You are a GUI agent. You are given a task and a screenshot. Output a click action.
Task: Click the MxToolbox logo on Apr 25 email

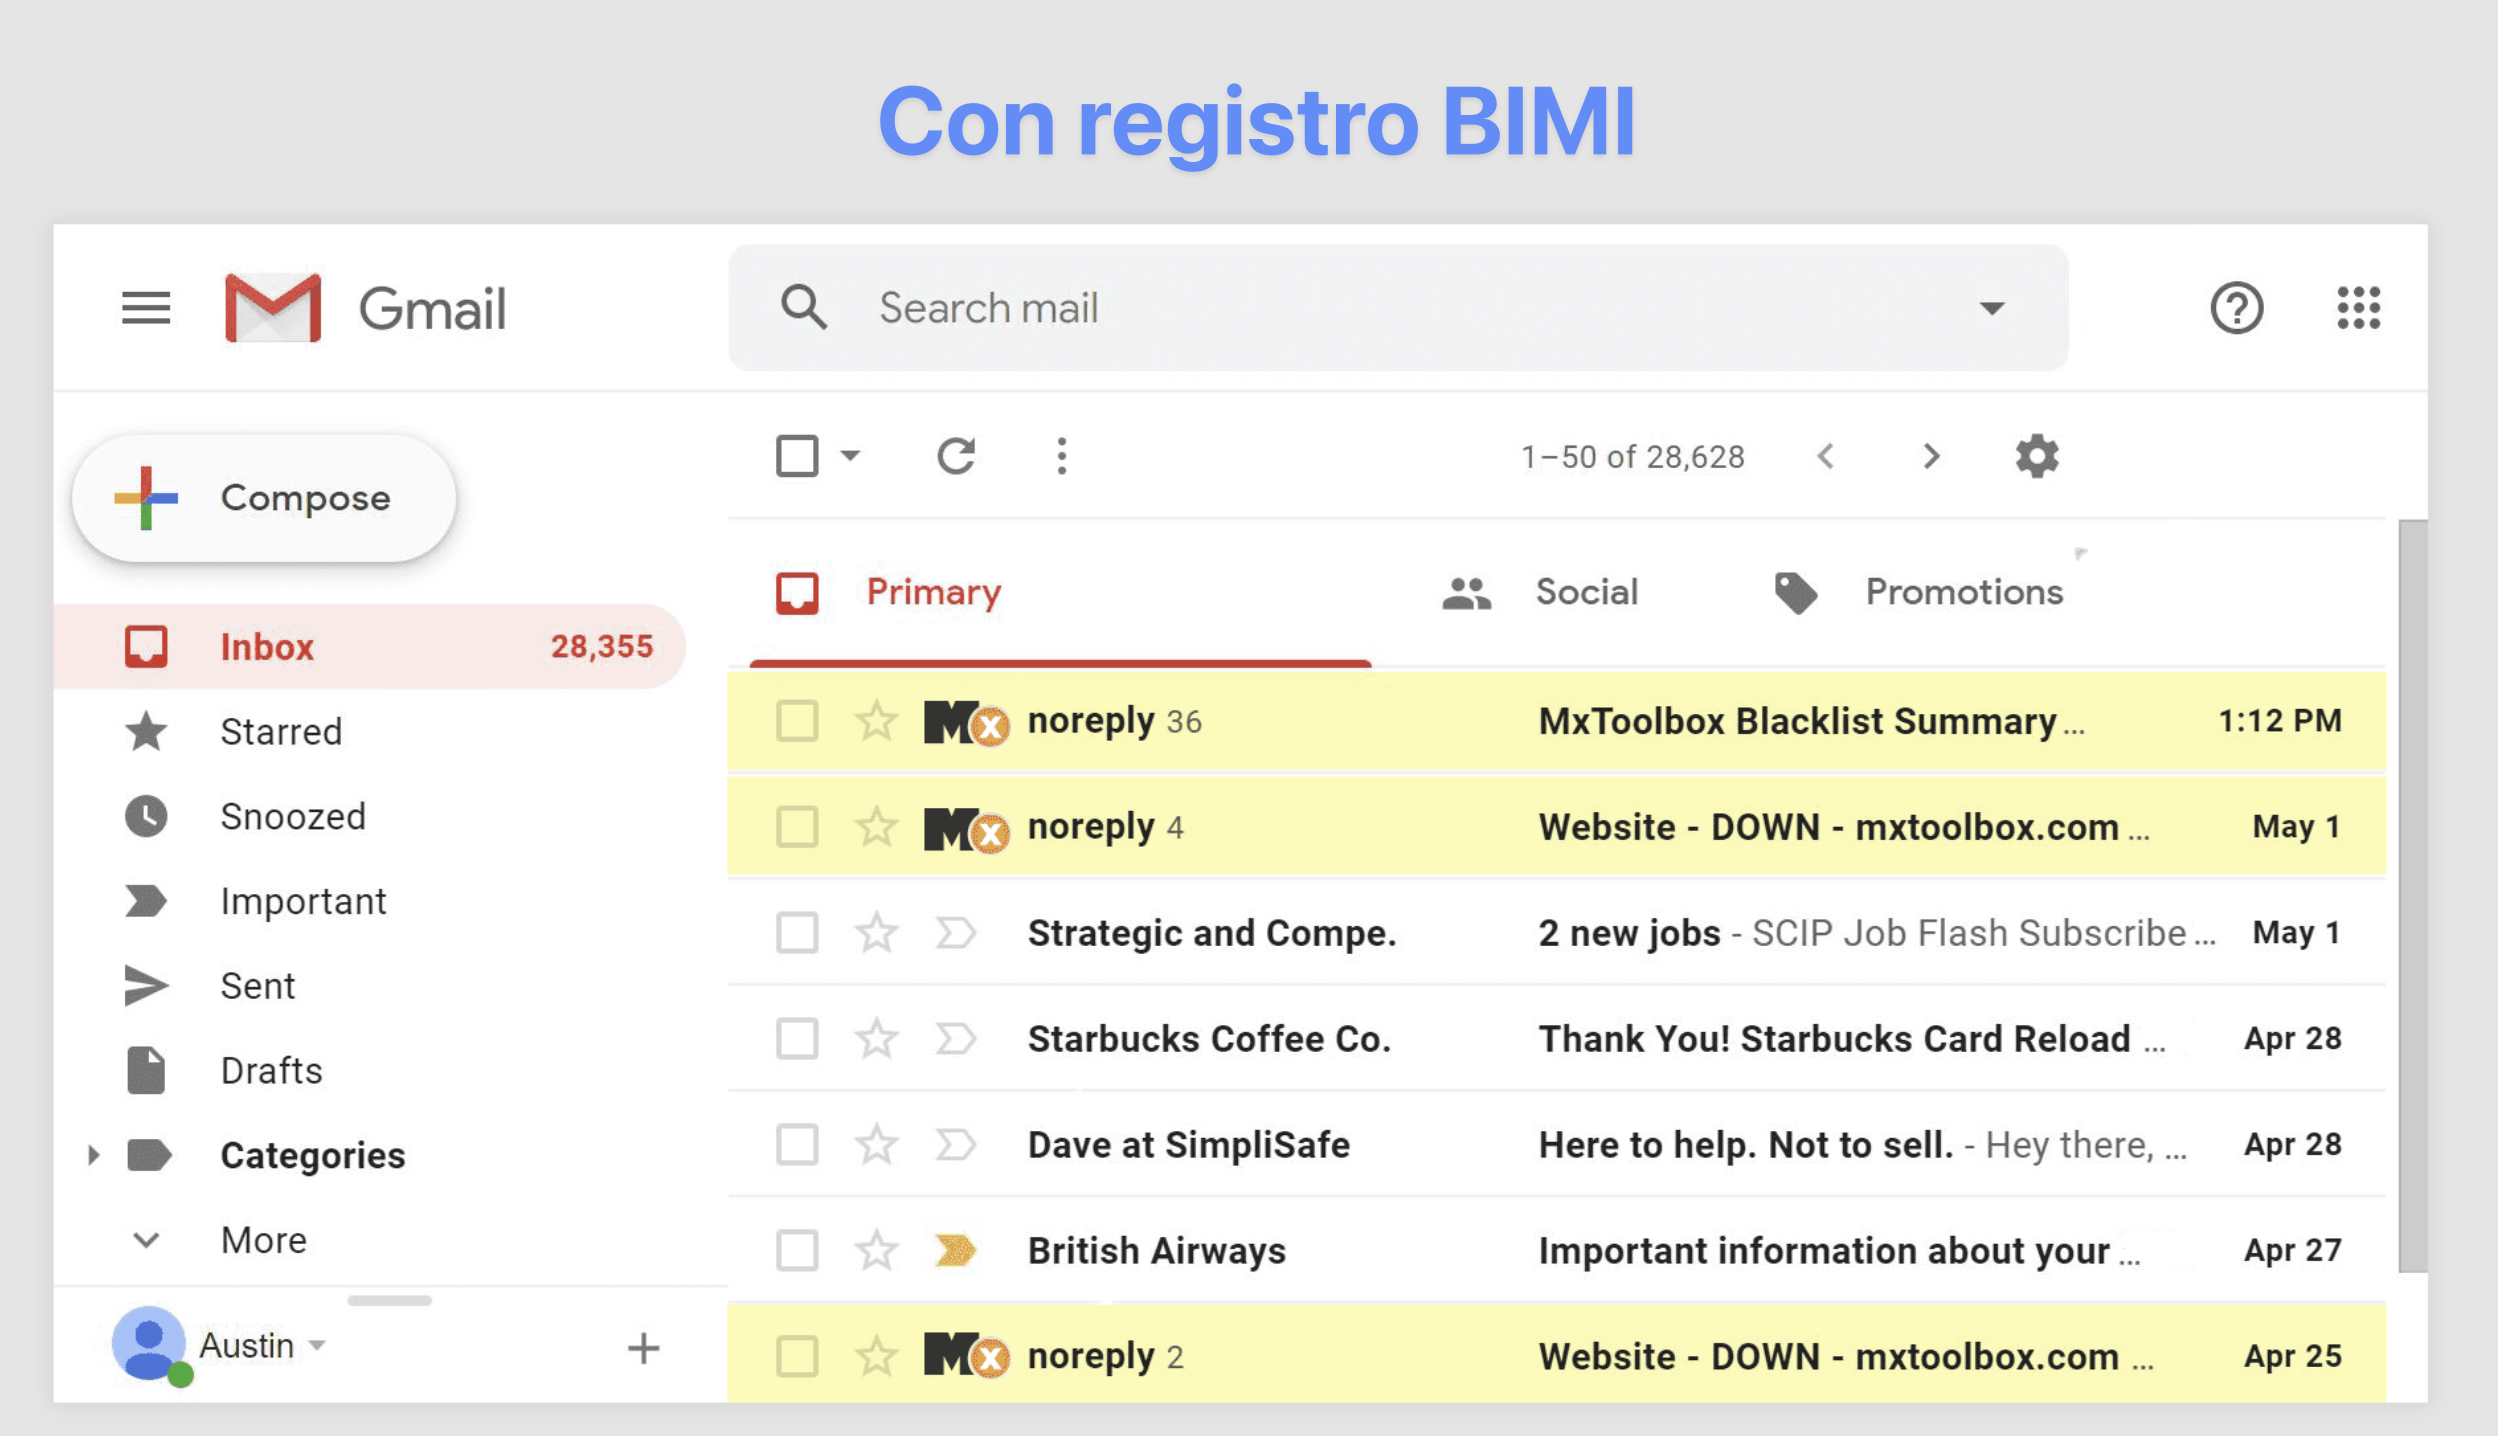click(966, 1356)
